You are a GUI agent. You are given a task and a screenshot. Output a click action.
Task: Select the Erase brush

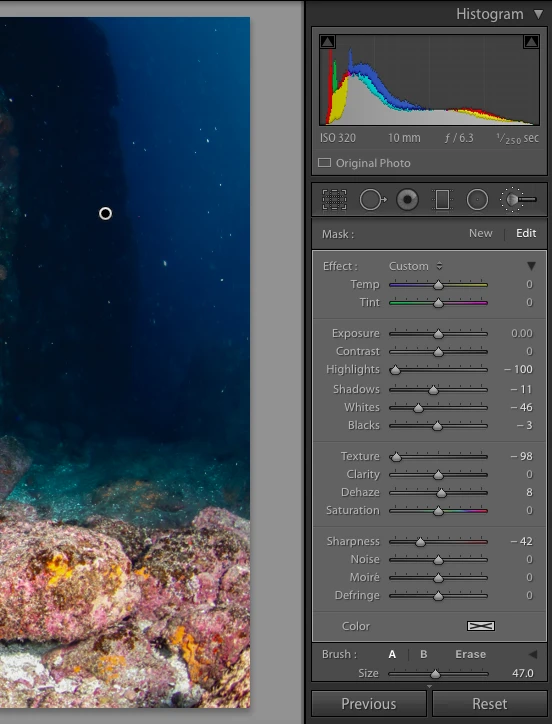pyautogui.click(x=470, y=654)
